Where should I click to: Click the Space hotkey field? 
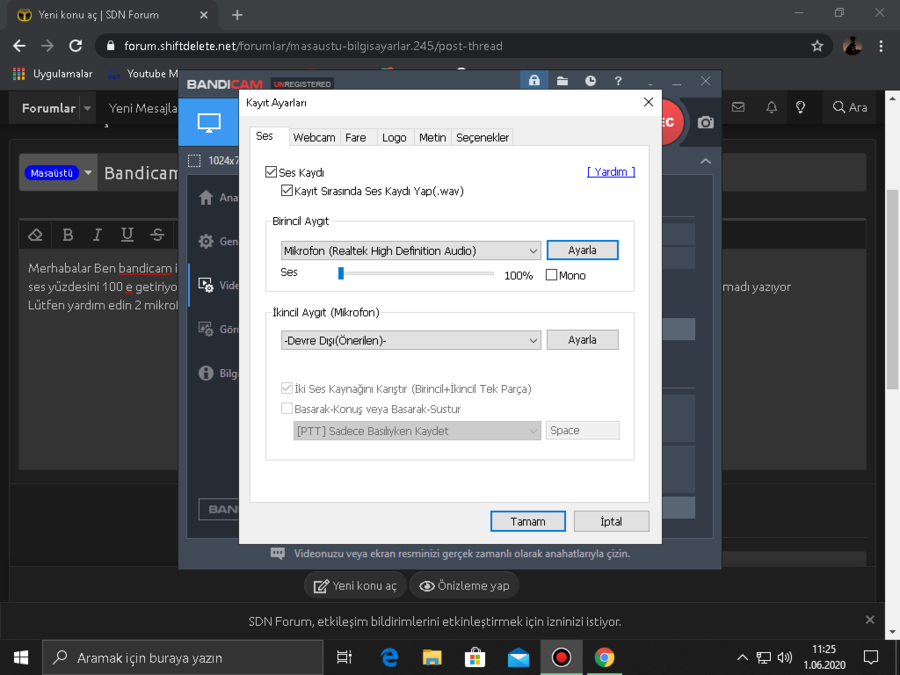coord(582,430)
